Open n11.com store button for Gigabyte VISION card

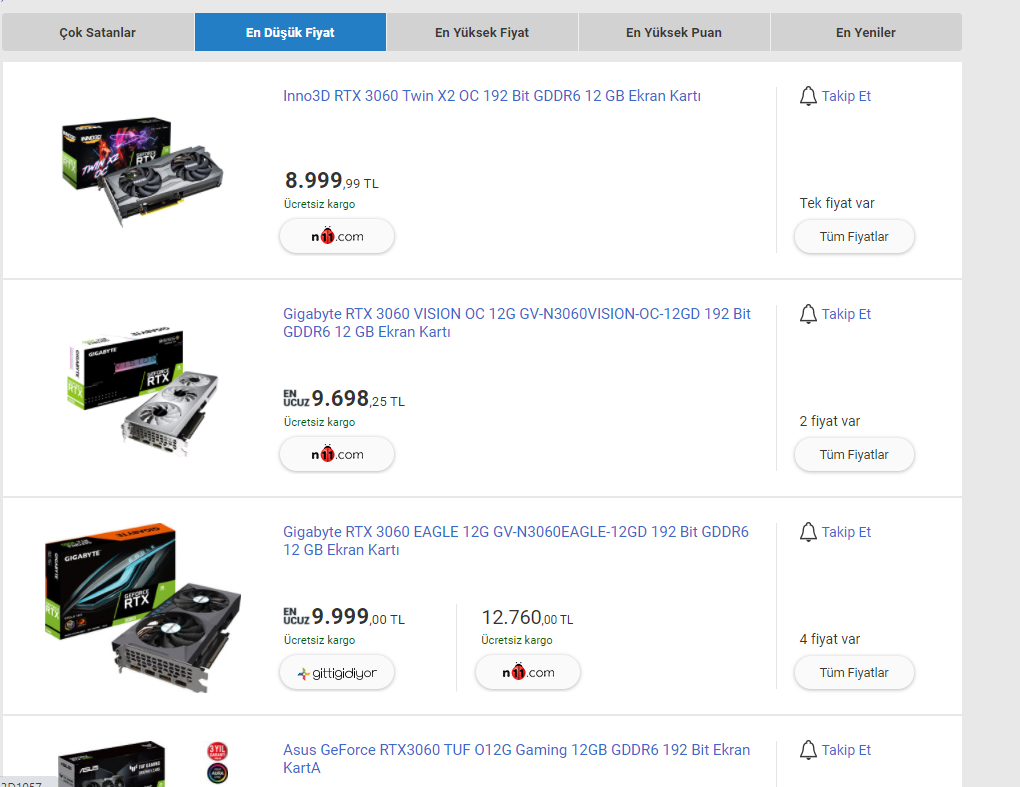coord(337,454)
